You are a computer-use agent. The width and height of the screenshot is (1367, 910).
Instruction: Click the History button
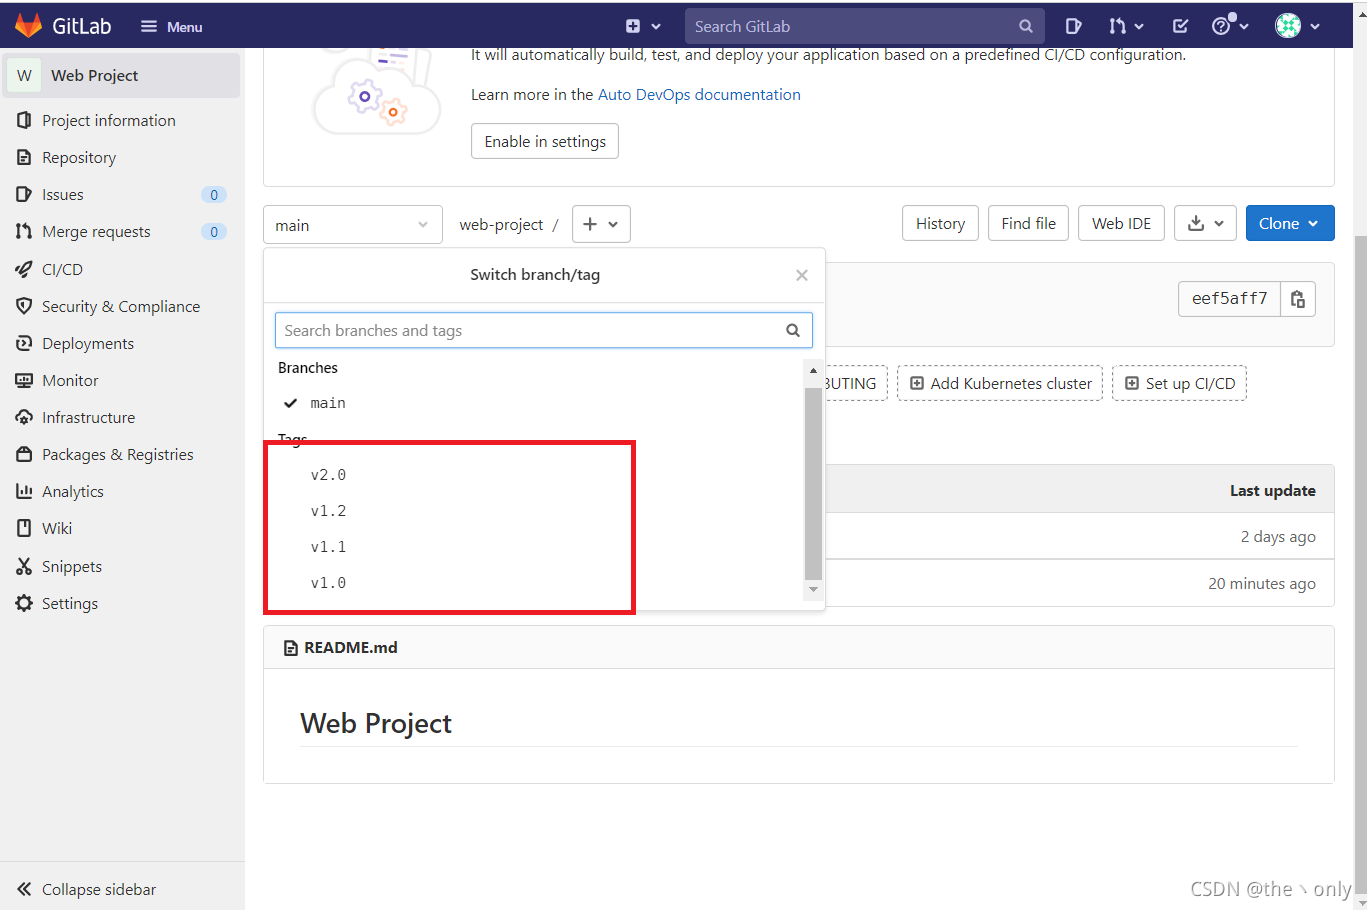(x=940, y=223)
